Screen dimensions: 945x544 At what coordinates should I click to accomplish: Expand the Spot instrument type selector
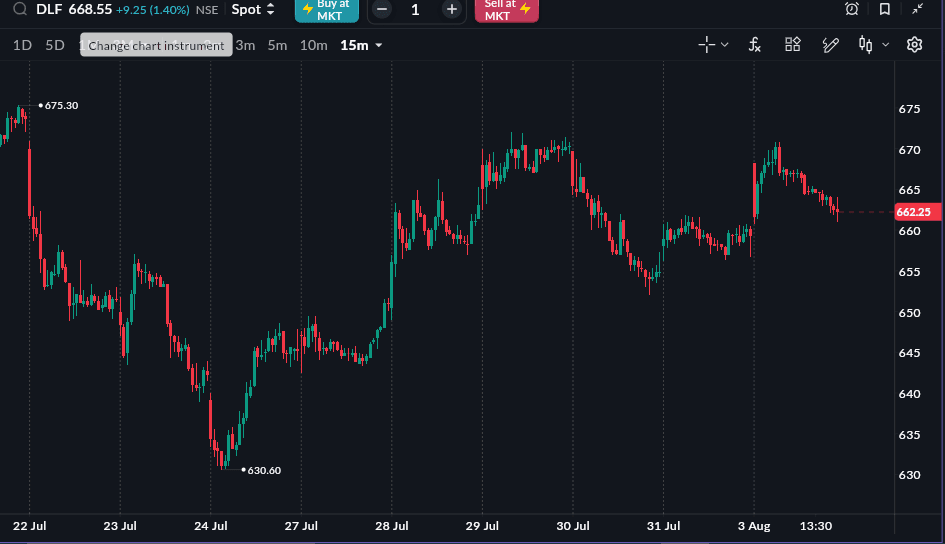[253, 9]
